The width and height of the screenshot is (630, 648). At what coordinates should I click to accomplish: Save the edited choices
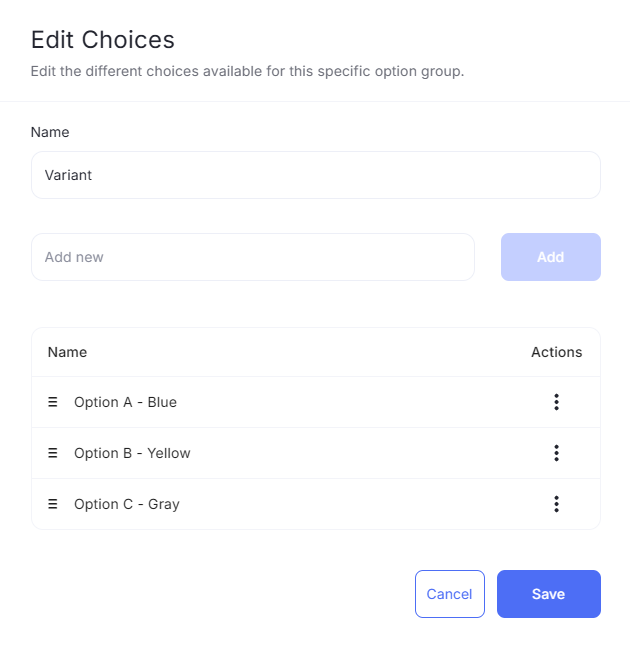tap(549, 594)
